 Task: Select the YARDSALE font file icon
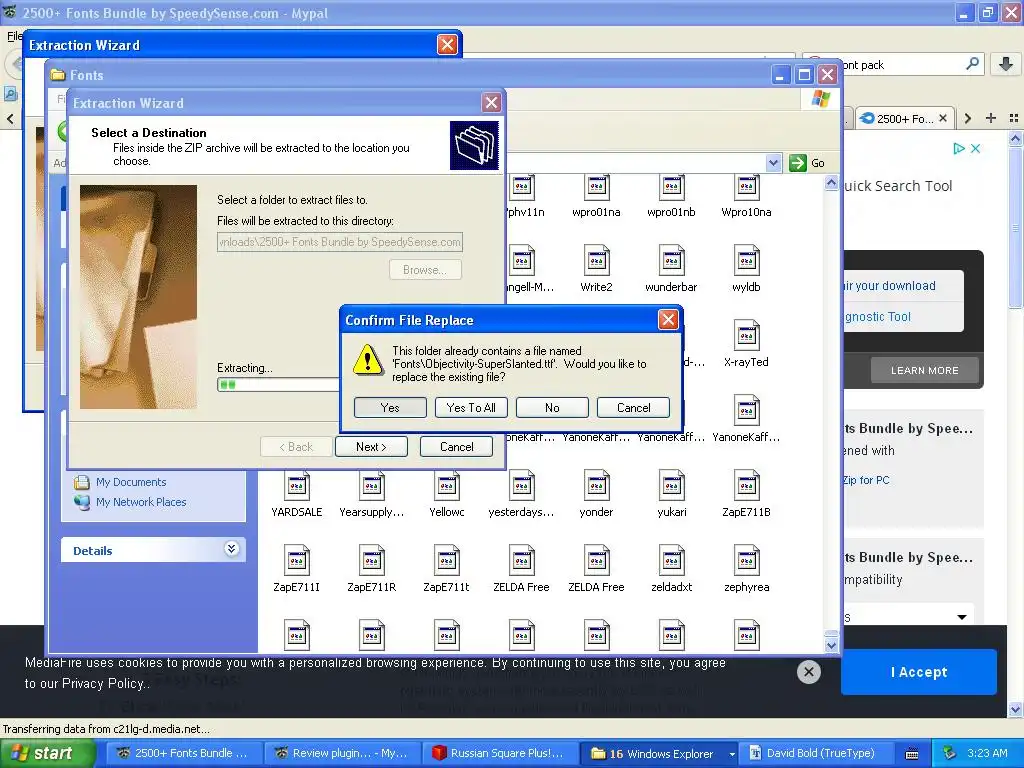tap(296, 485)
